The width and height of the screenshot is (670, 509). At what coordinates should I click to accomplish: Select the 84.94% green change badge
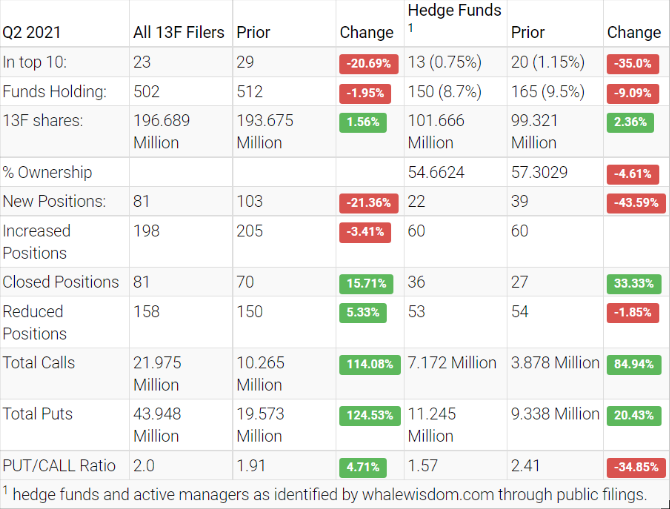coord(634,364)
